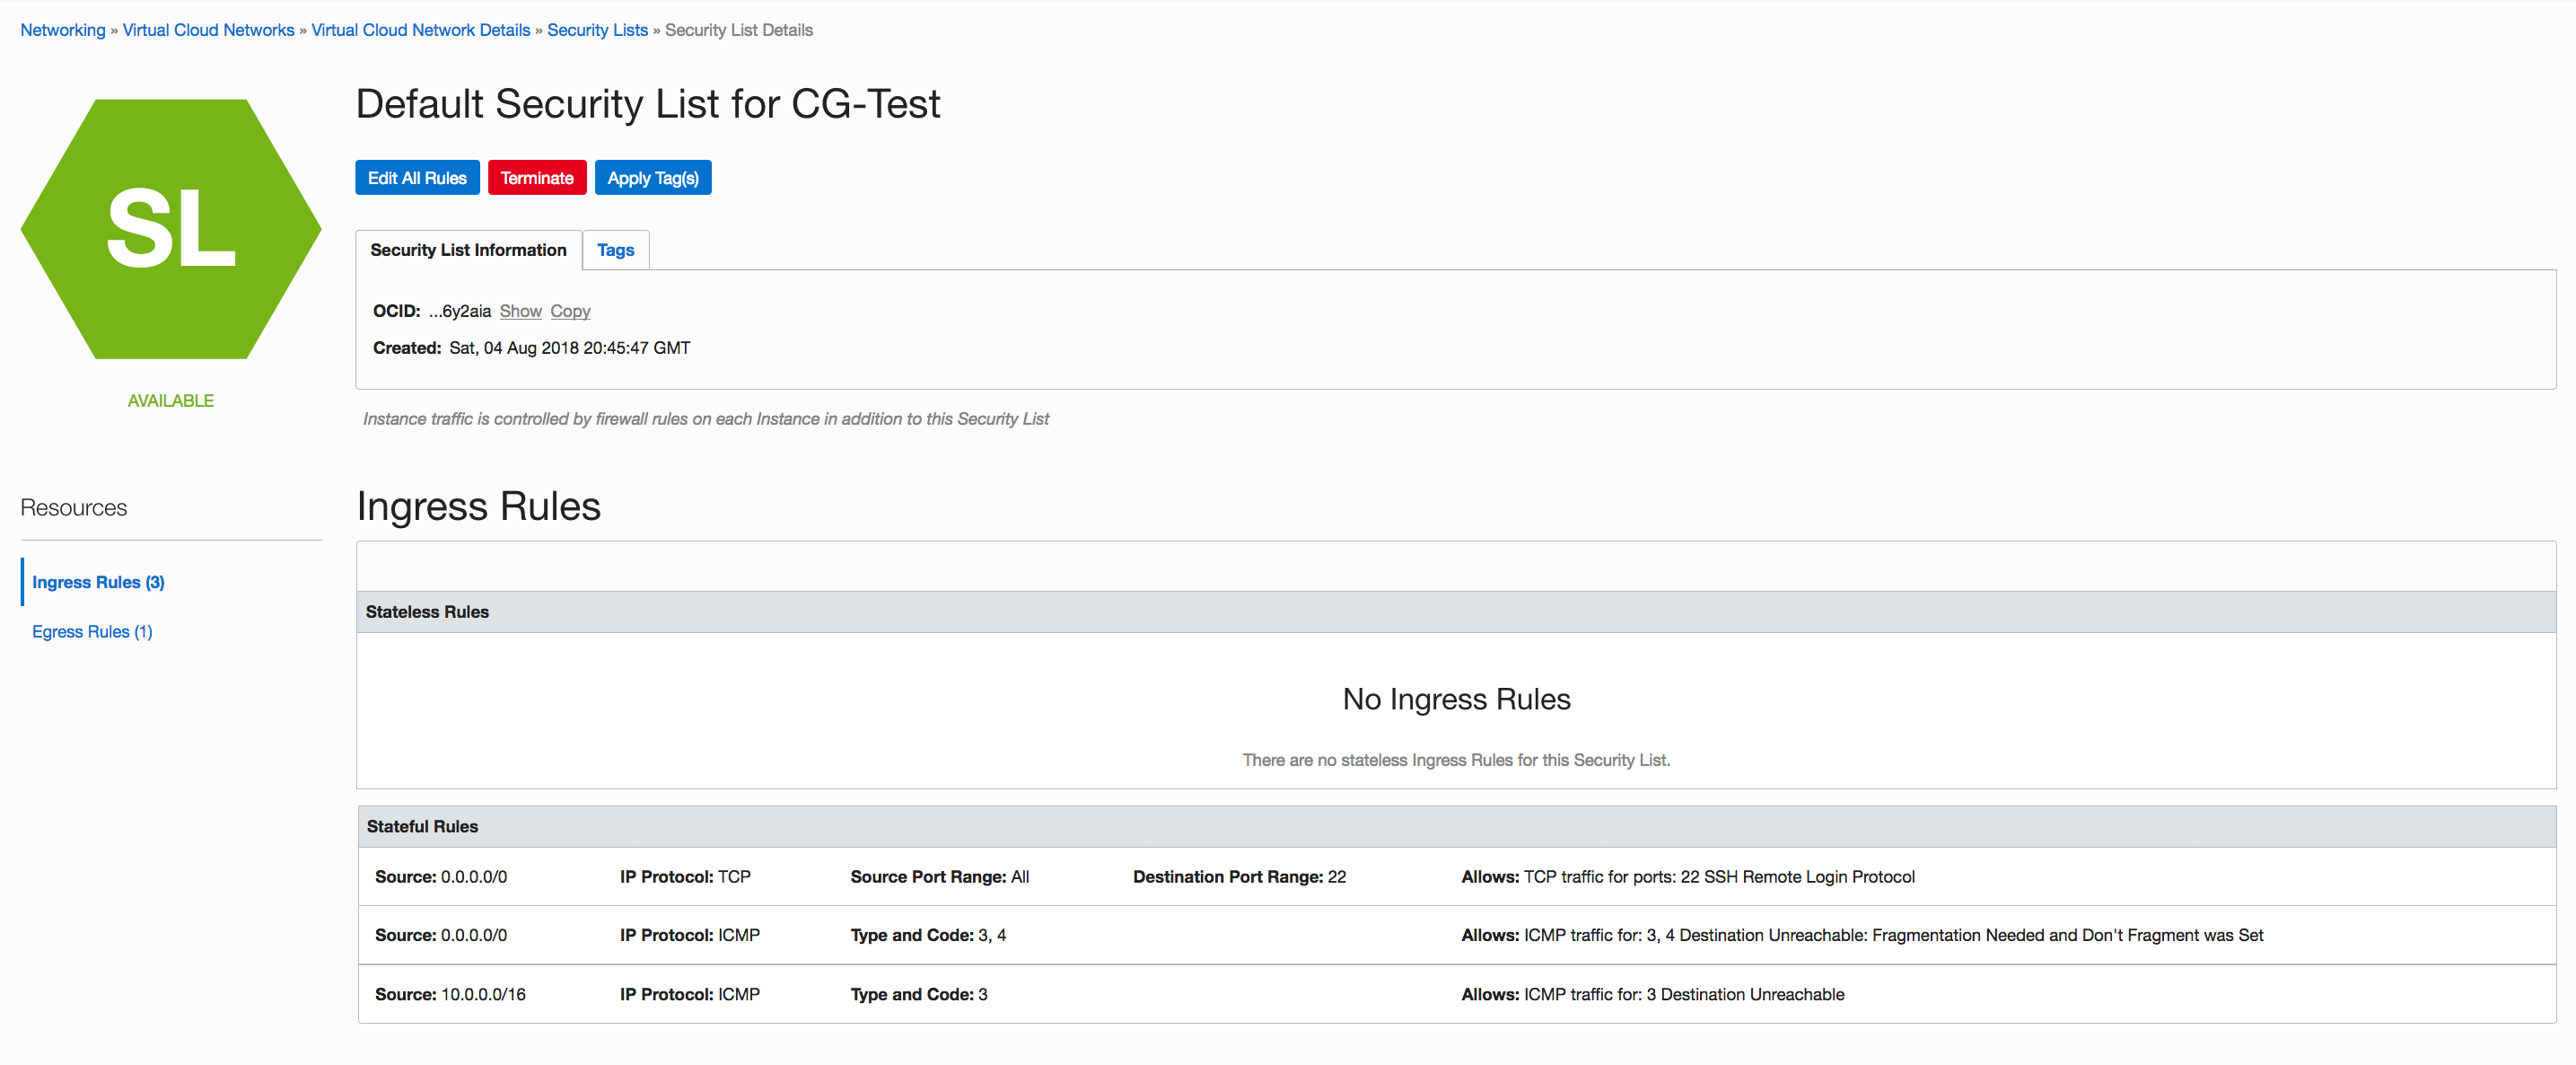2576x1065 pixels.
Task: Open the Networking breadcrumb link
Action: [62, 30]
